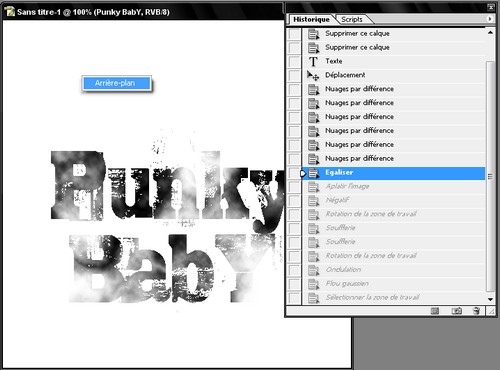Click the Flou gaussien state icon
This screenshot has height=370, width=500.
(313, 284)
